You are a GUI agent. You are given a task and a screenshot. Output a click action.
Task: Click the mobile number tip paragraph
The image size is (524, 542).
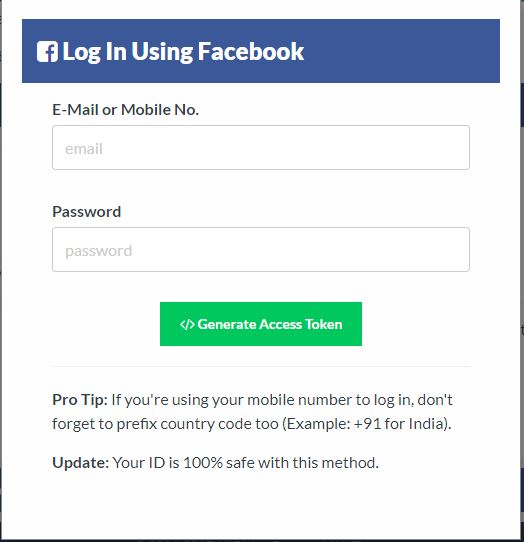(252, 412)
